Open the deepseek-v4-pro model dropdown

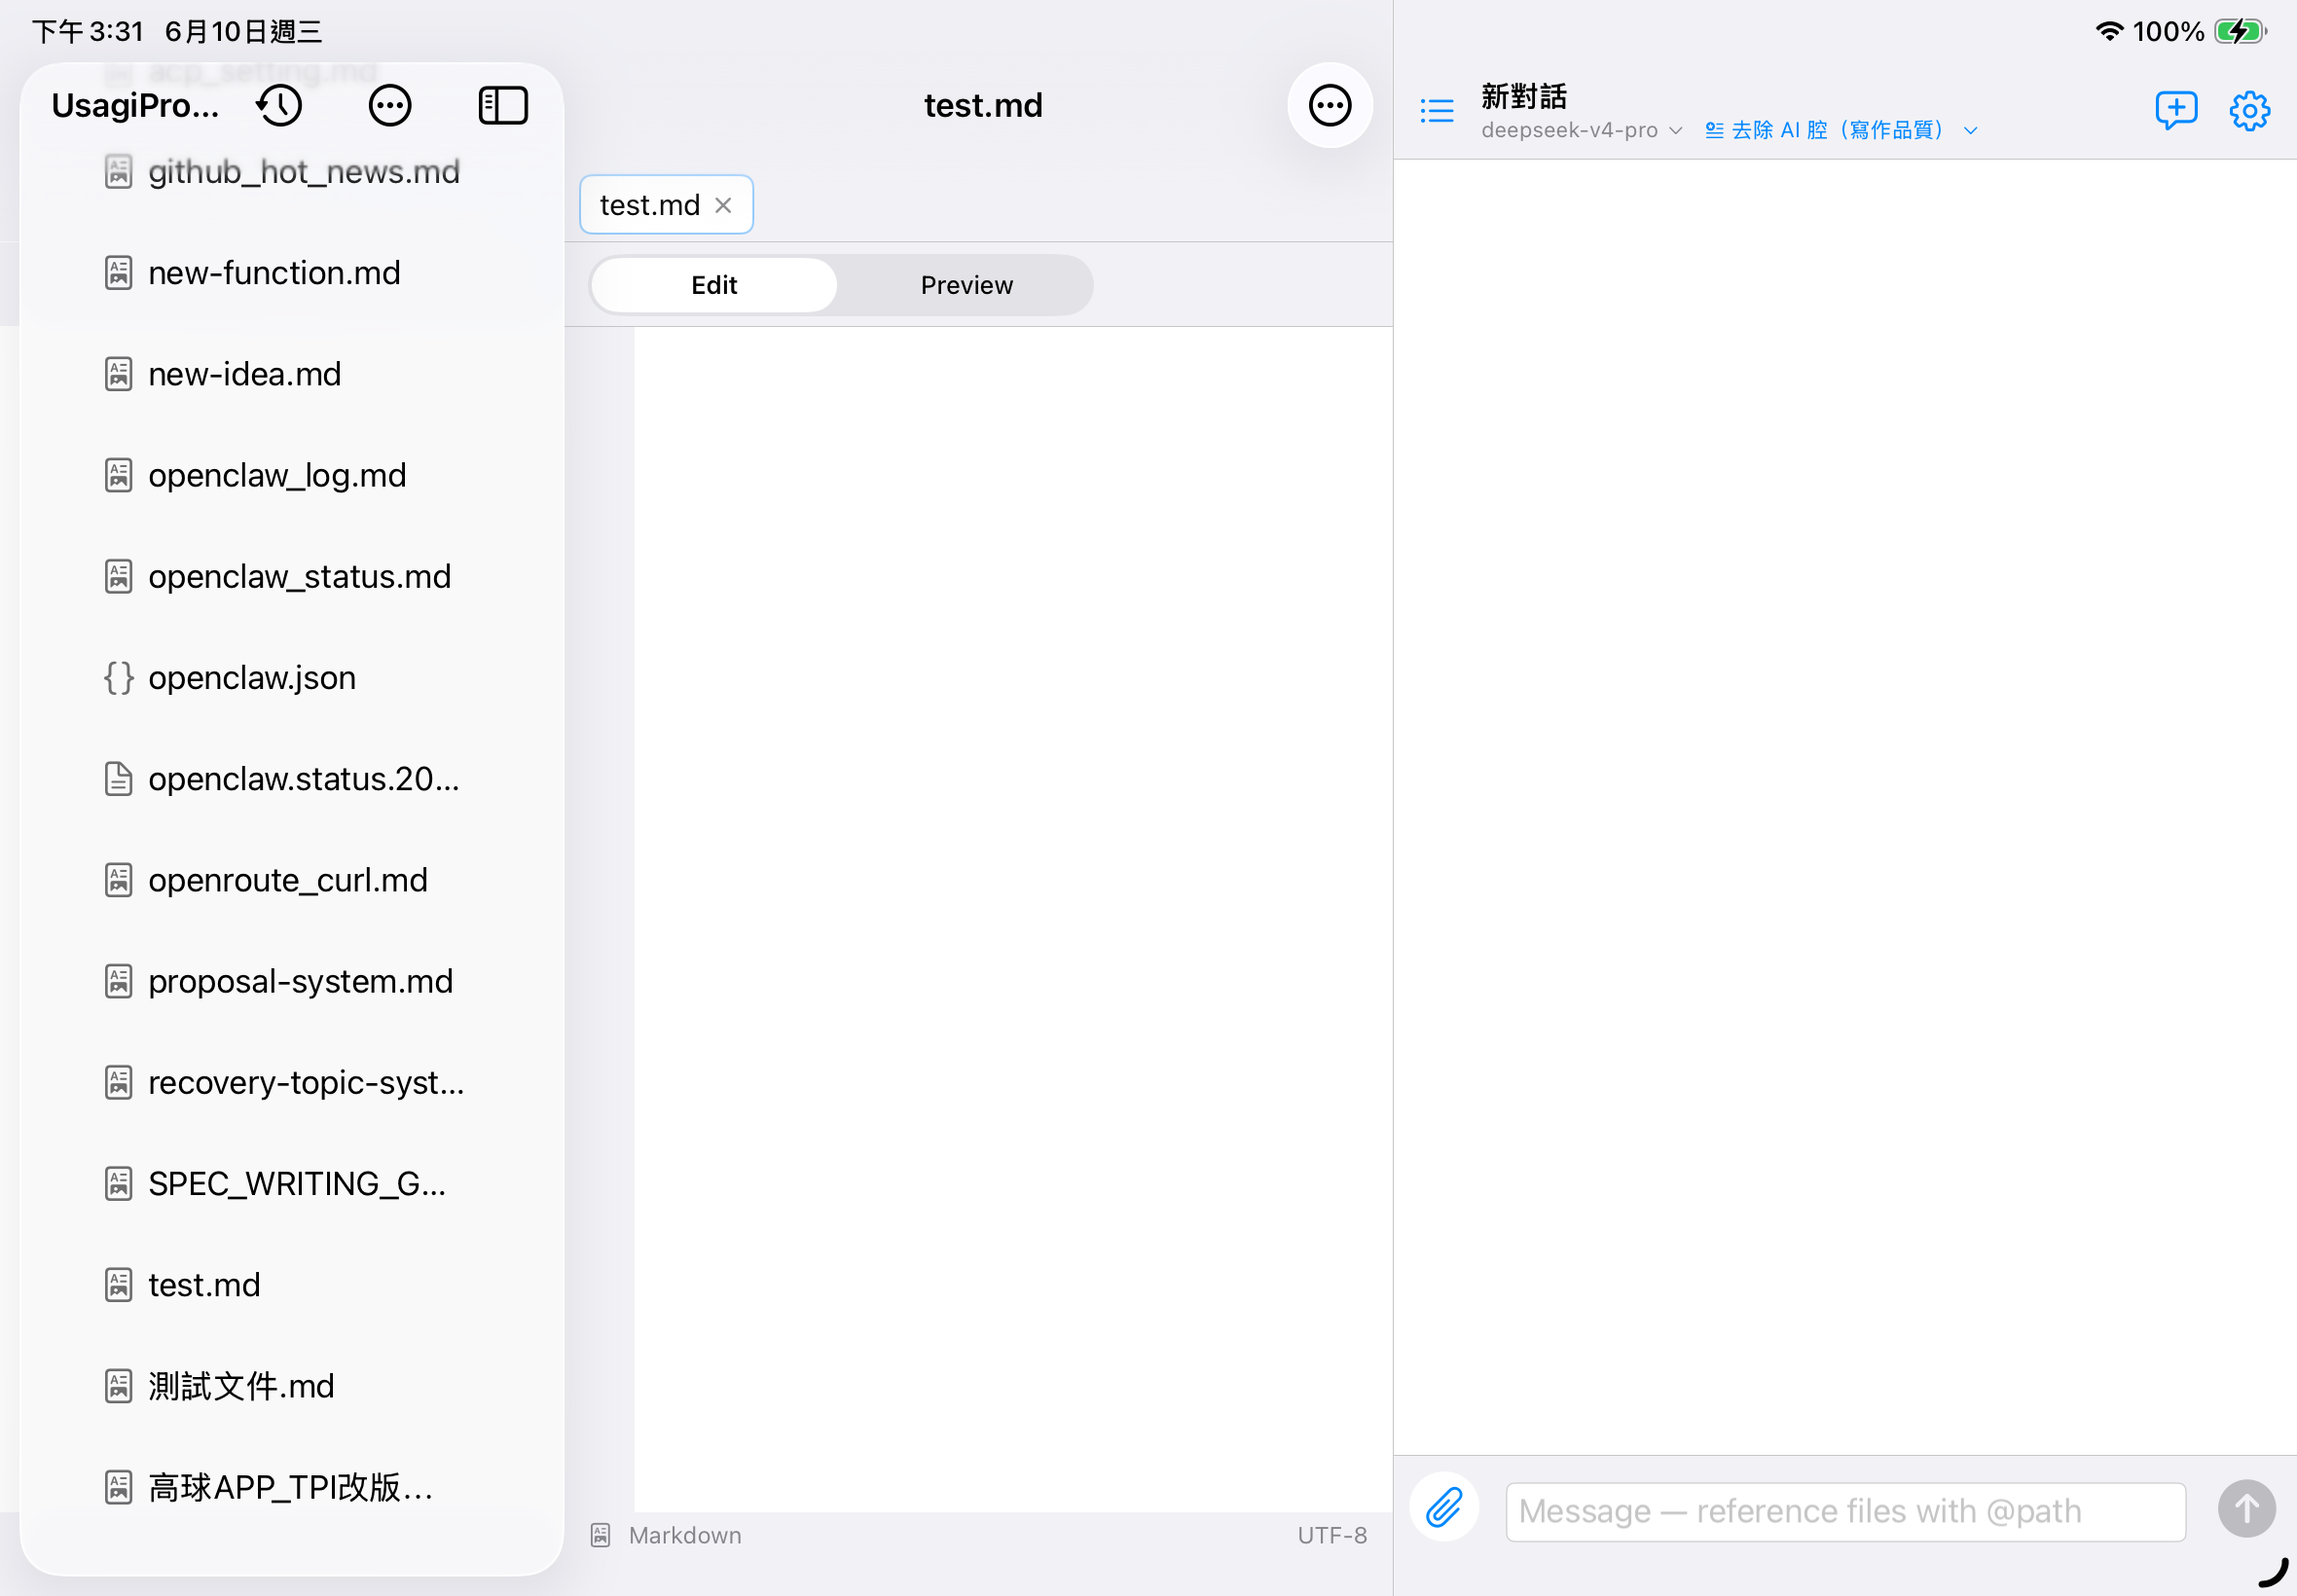(x=1581, y=130)
